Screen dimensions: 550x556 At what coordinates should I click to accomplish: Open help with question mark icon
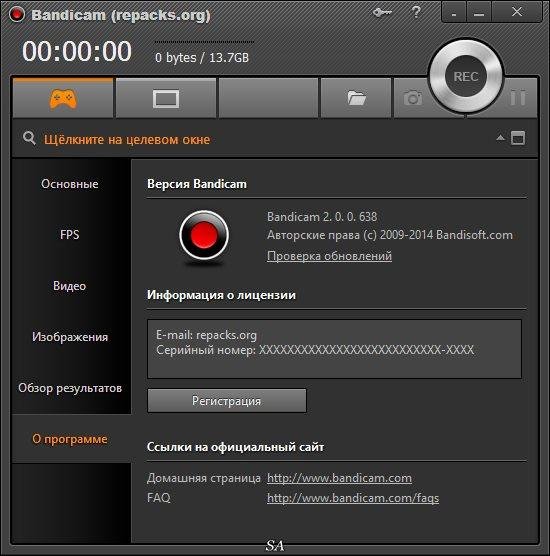pyautogui.click(x=416, y=12)
